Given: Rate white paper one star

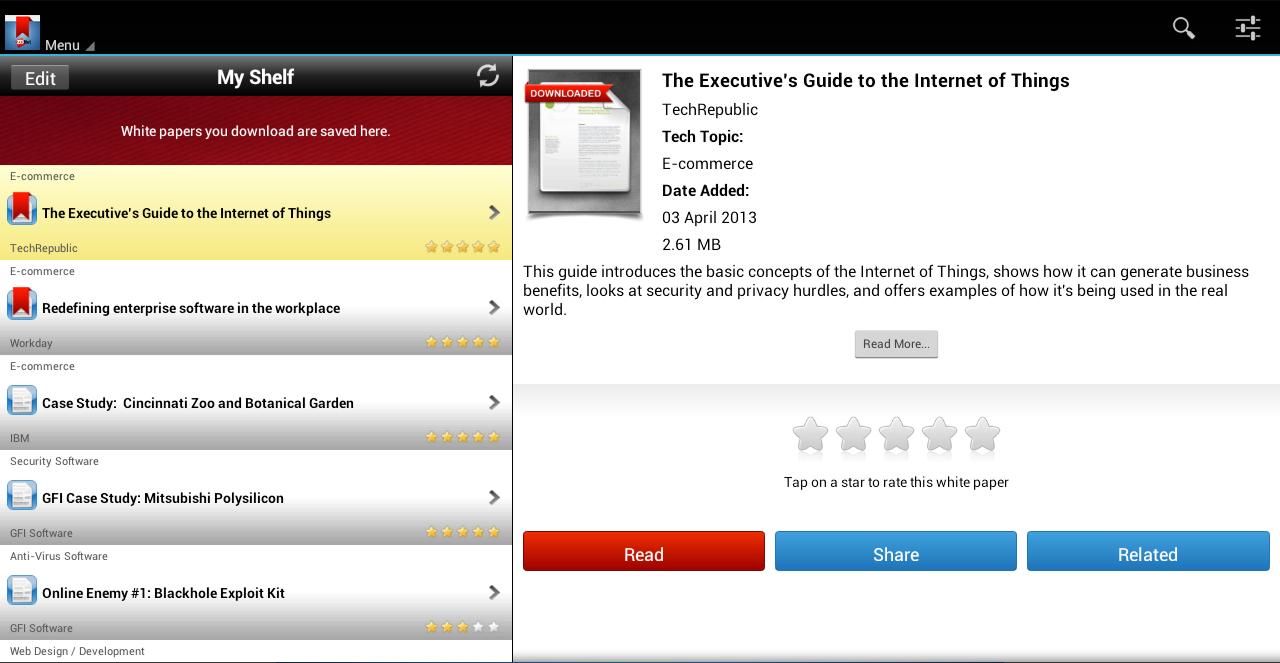Looking at the screenshot, I should point(810,436).
